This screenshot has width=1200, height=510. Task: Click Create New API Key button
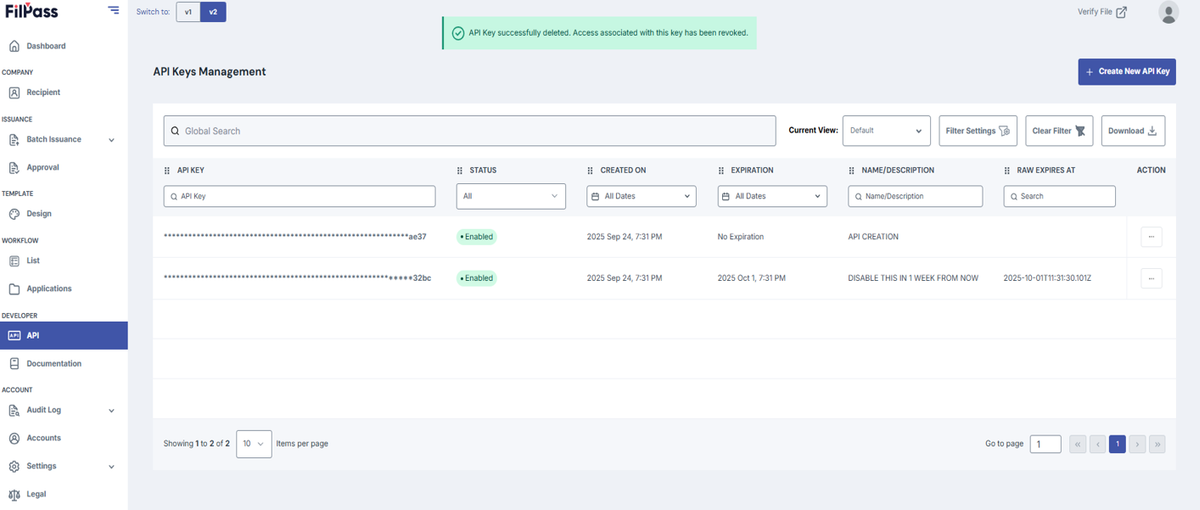tap(1126, 72)
